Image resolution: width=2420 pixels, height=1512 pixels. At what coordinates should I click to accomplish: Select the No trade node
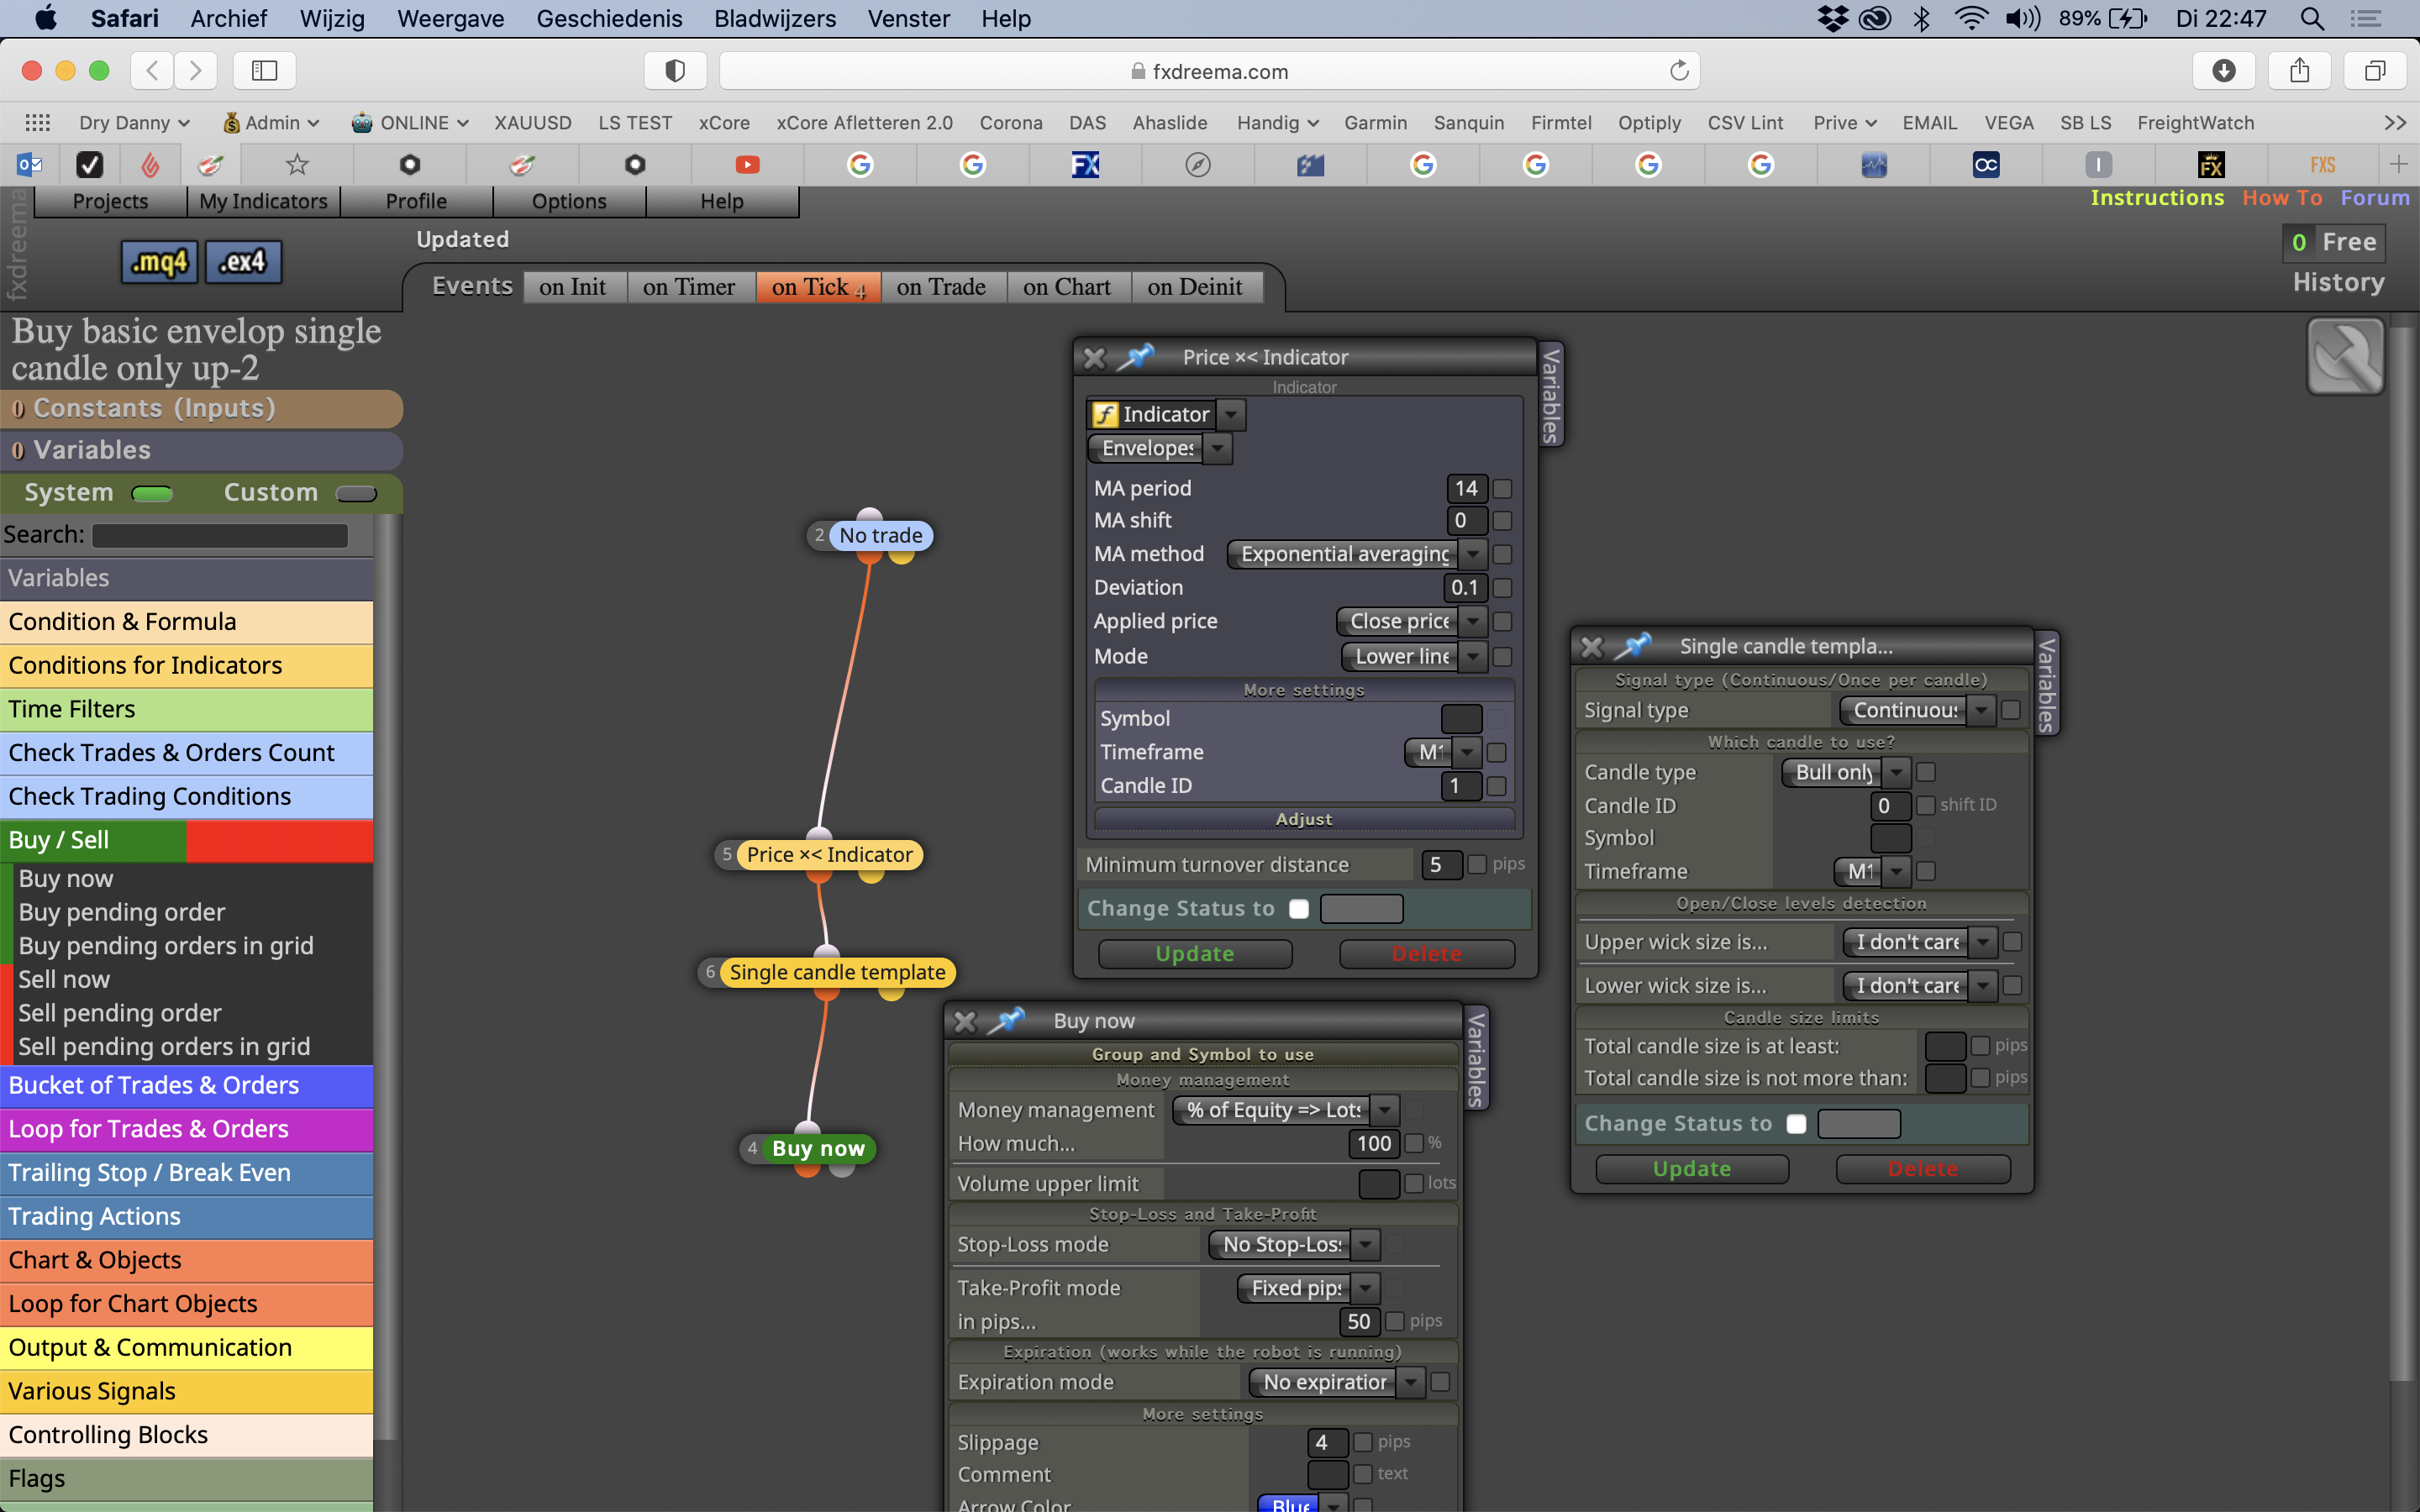[880, 535]
